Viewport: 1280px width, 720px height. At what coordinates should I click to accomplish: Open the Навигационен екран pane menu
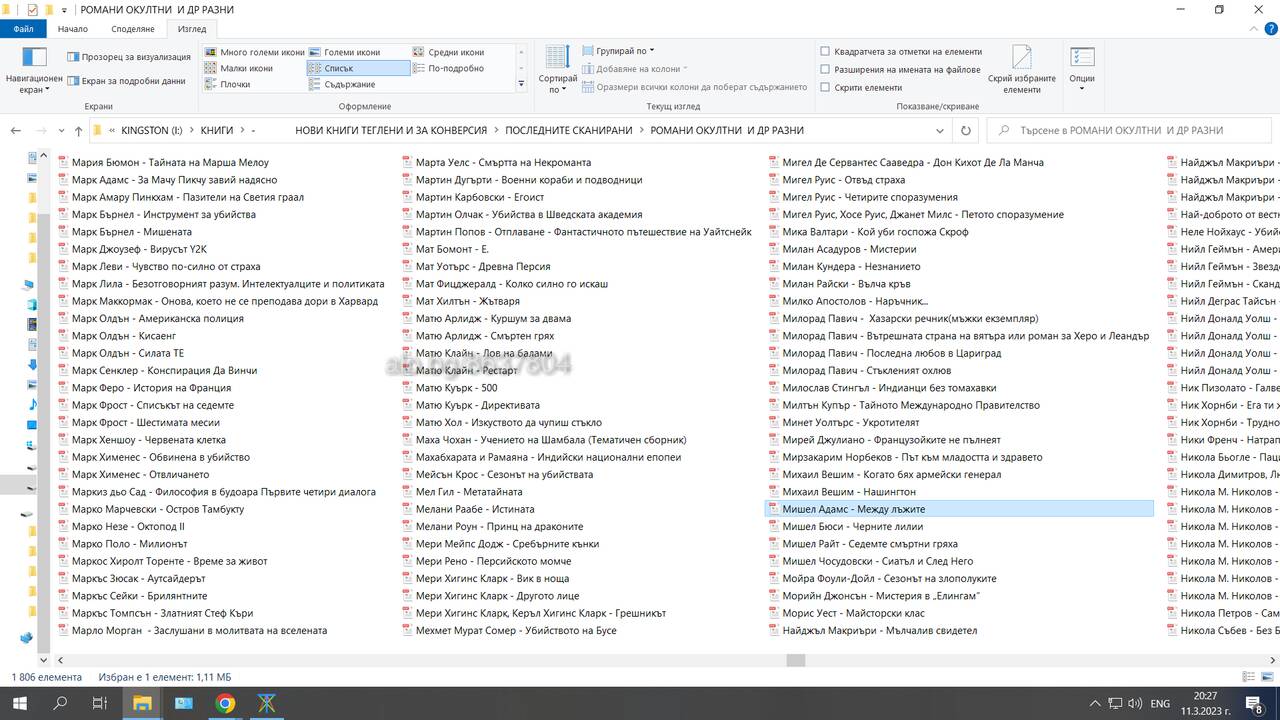tap(34, 72)
